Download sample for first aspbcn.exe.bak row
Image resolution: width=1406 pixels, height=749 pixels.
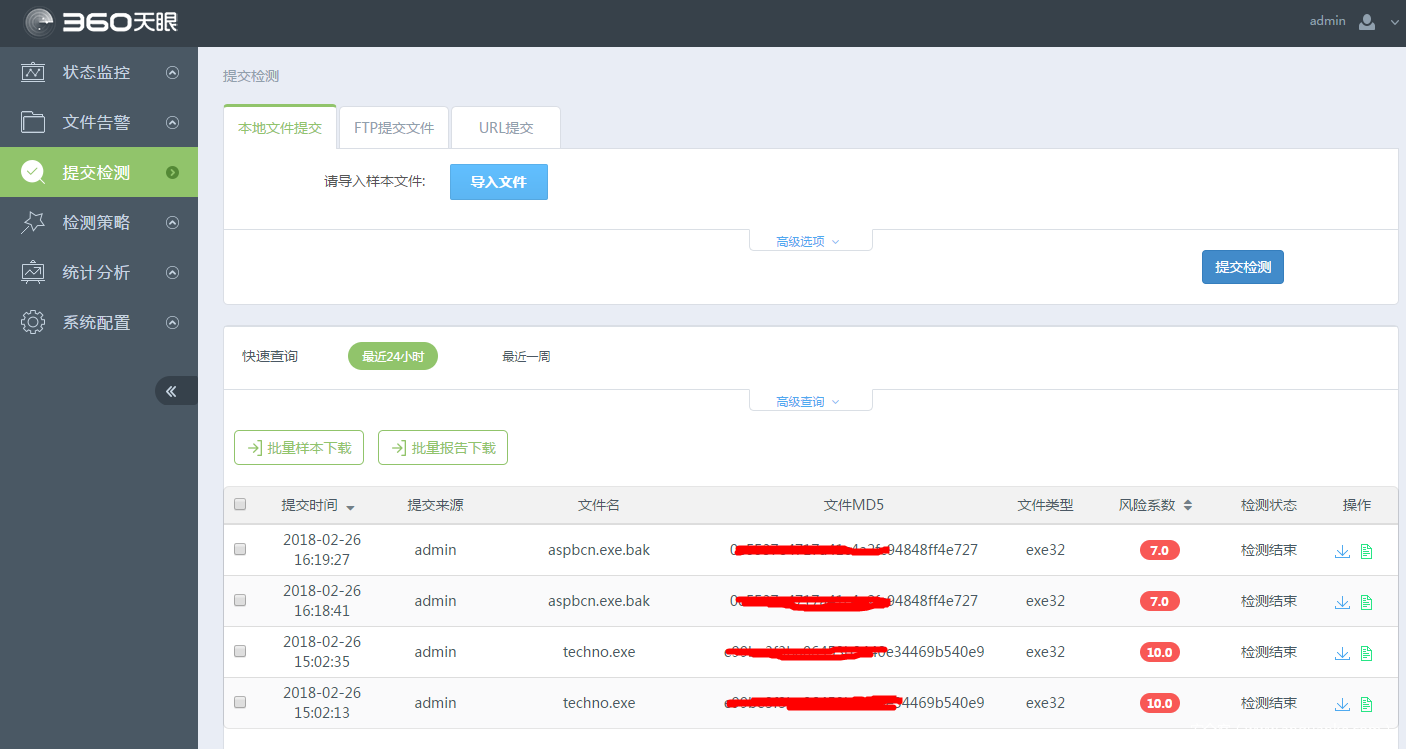coord(1342,551)
